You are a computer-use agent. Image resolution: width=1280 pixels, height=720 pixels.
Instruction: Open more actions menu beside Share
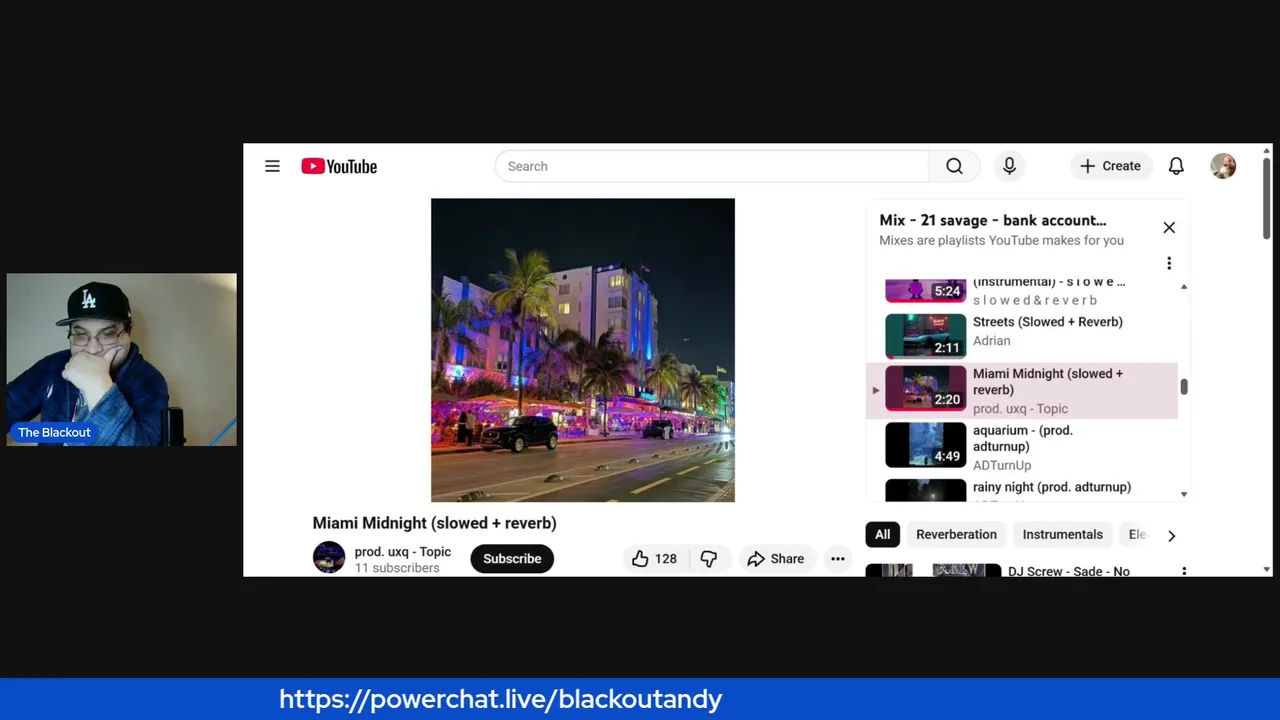click(838, 559)
